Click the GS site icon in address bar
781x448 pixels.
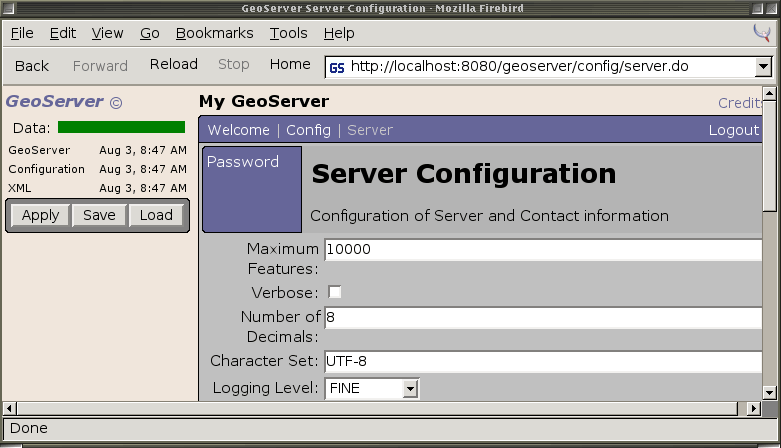(x=337, y=67)
